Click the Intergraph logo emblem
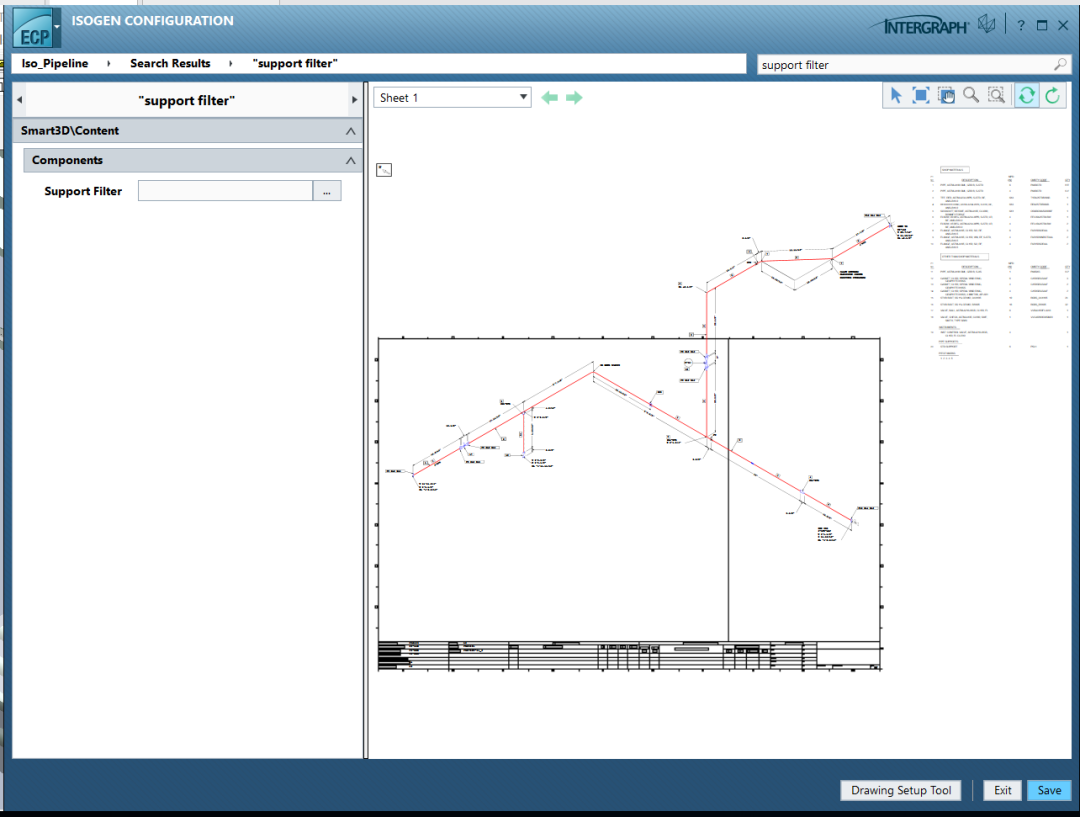 987,25
